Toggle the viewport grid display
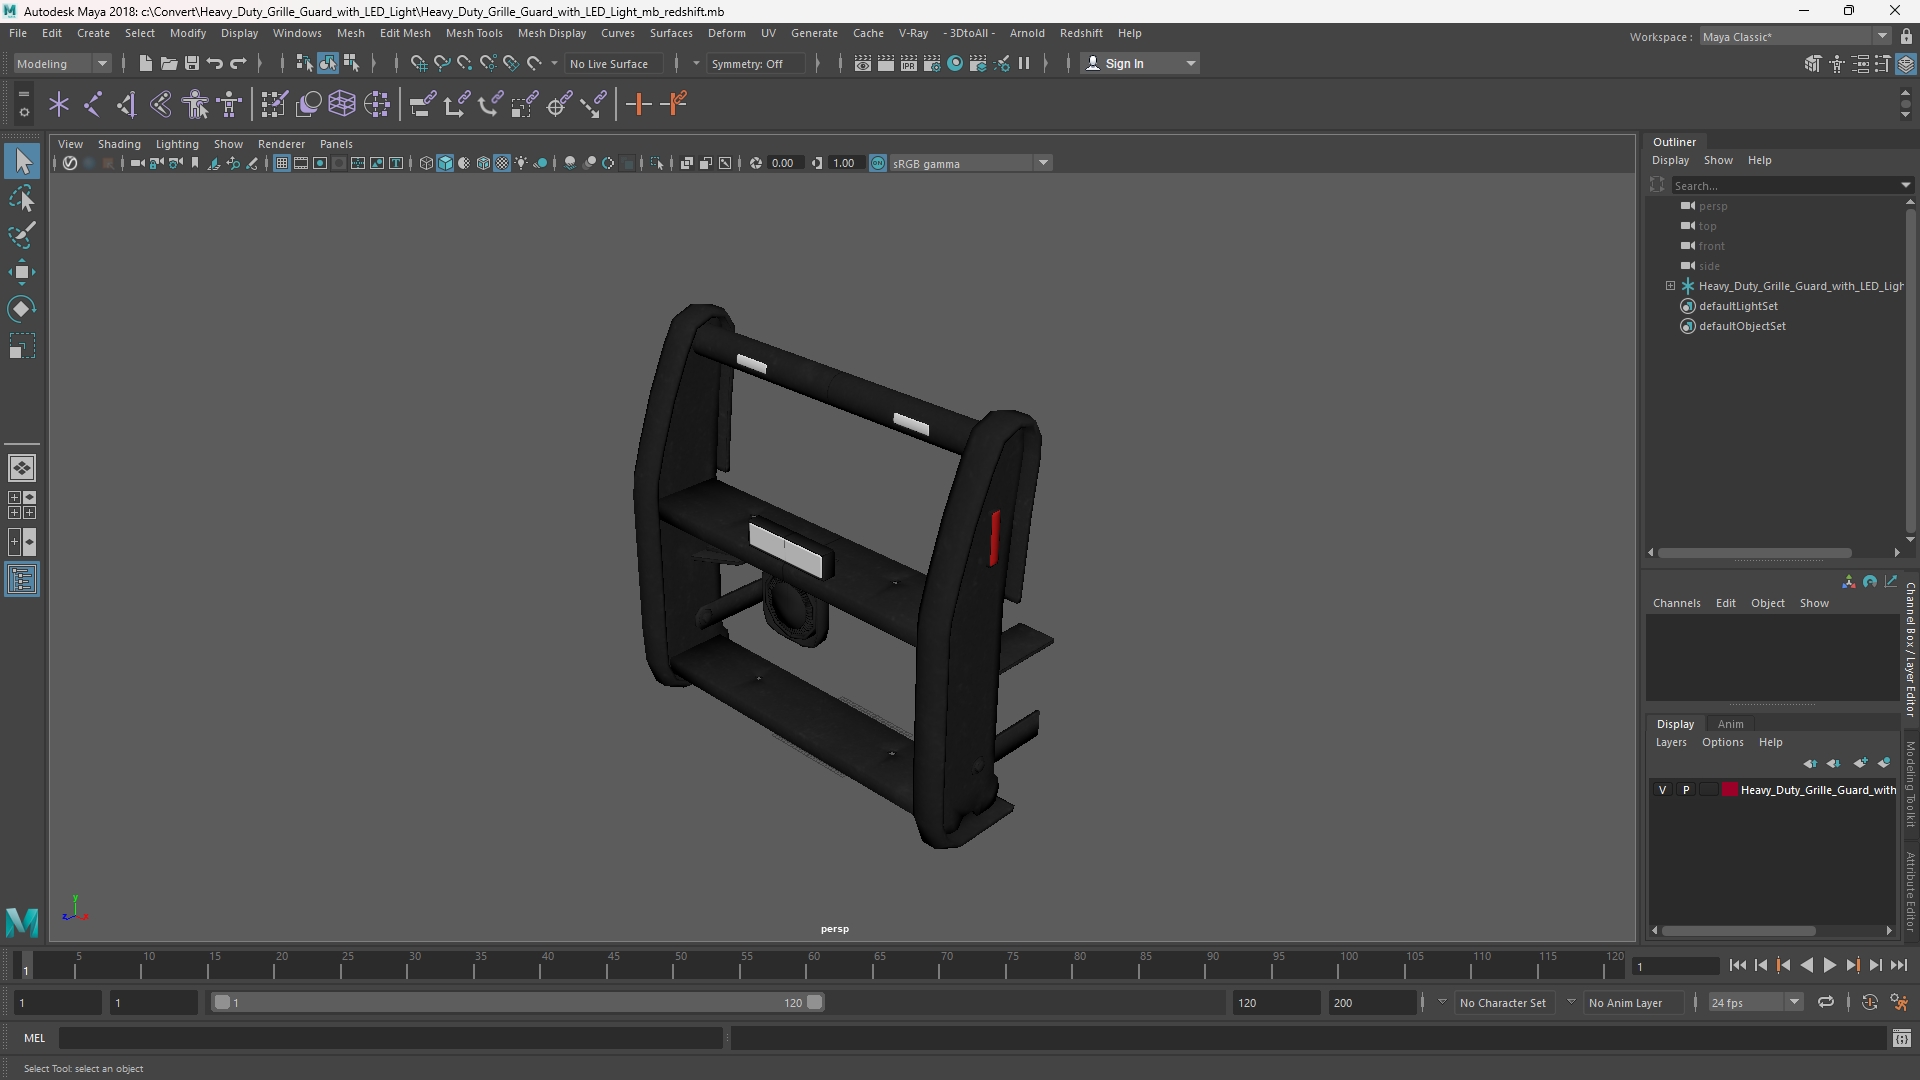This screenshot has width=1920, height=1080. pos(282,164)
